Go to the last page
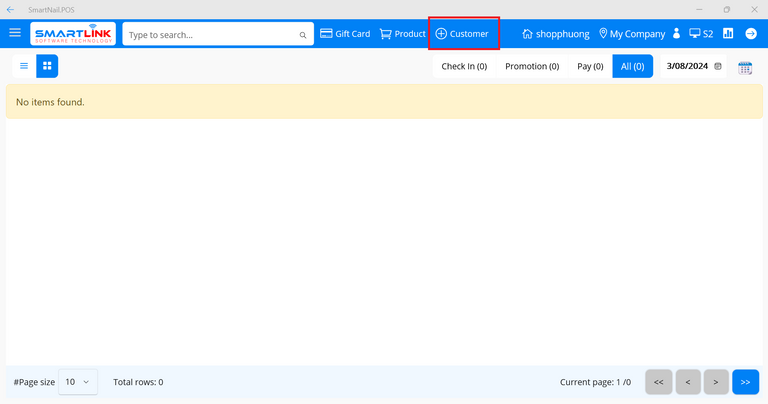 click(745, 382)
